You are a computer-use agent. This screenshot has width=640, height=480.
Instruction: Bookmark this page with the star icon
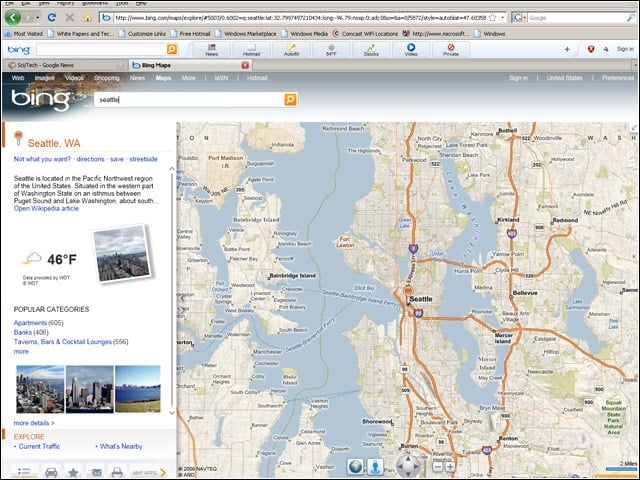pos(493,18)
